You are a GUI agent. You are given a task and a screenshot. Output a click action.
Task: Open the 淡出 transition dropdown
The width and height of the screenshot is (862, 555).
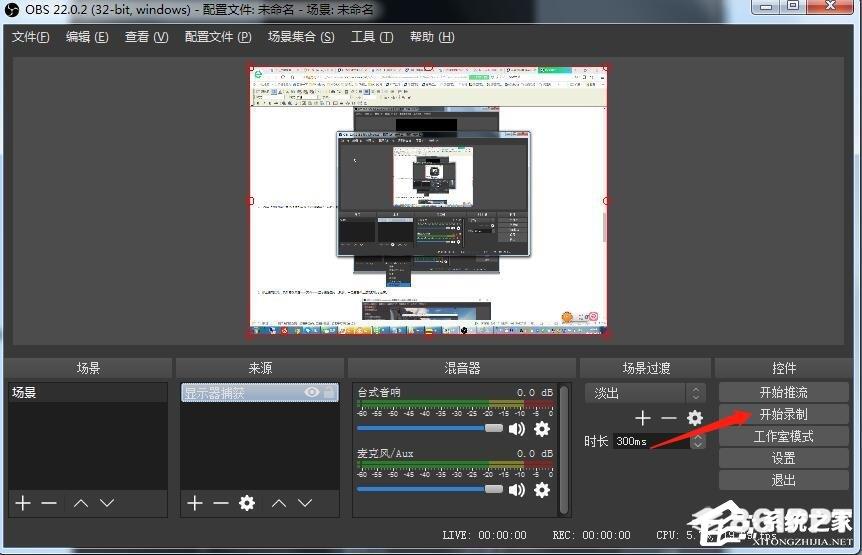tap(645, 393)
